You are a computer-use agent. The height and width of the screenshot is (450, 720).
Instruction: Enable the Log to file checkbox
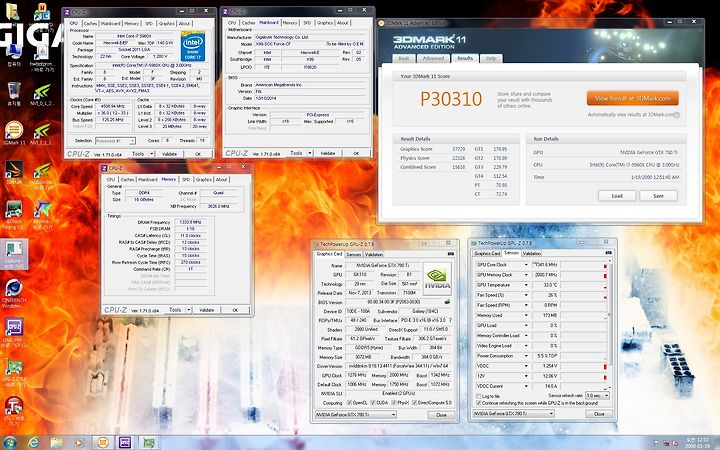pyautogui.click(x=479, y=396)
